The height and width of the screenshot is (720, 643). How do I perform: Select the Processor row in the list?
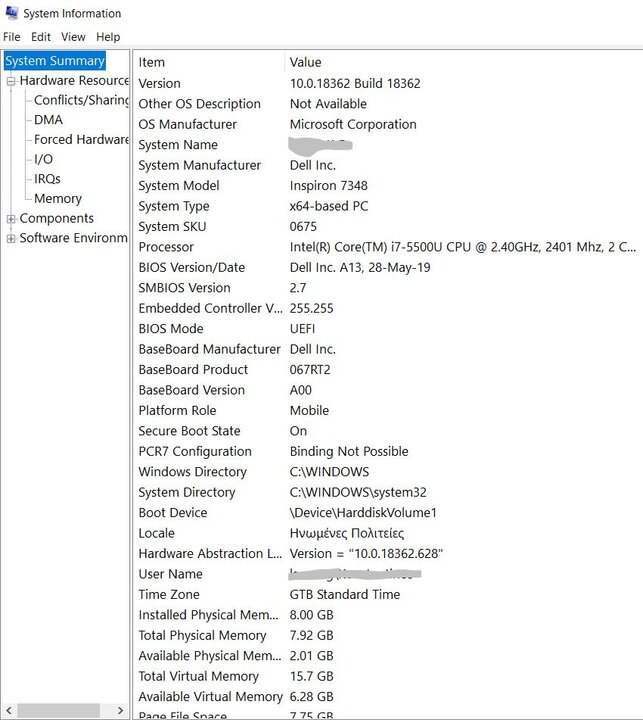point(166,247)
